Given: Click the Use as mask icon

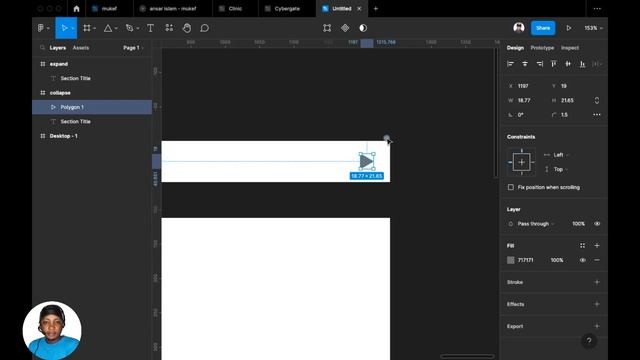Looking at the screenshot, I should click(x=363, y=28).
